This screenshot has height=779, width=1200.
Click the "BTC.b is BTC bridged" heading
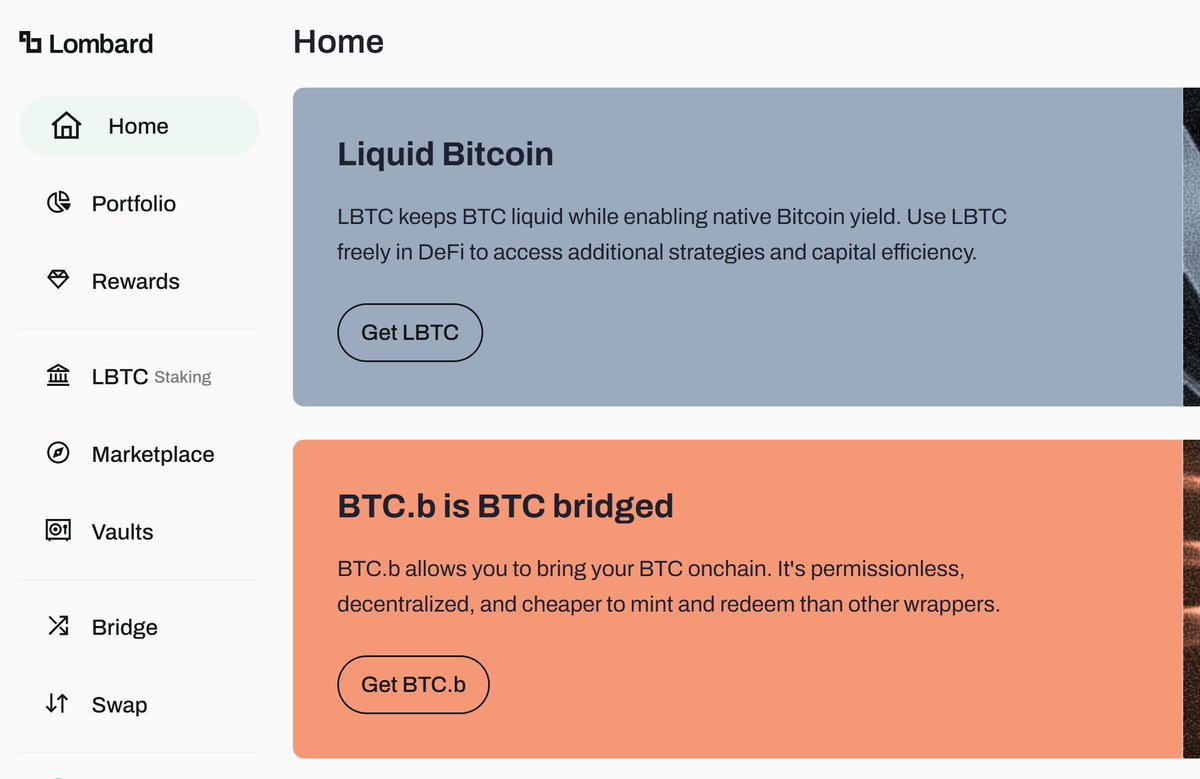(x=505, y=506)
